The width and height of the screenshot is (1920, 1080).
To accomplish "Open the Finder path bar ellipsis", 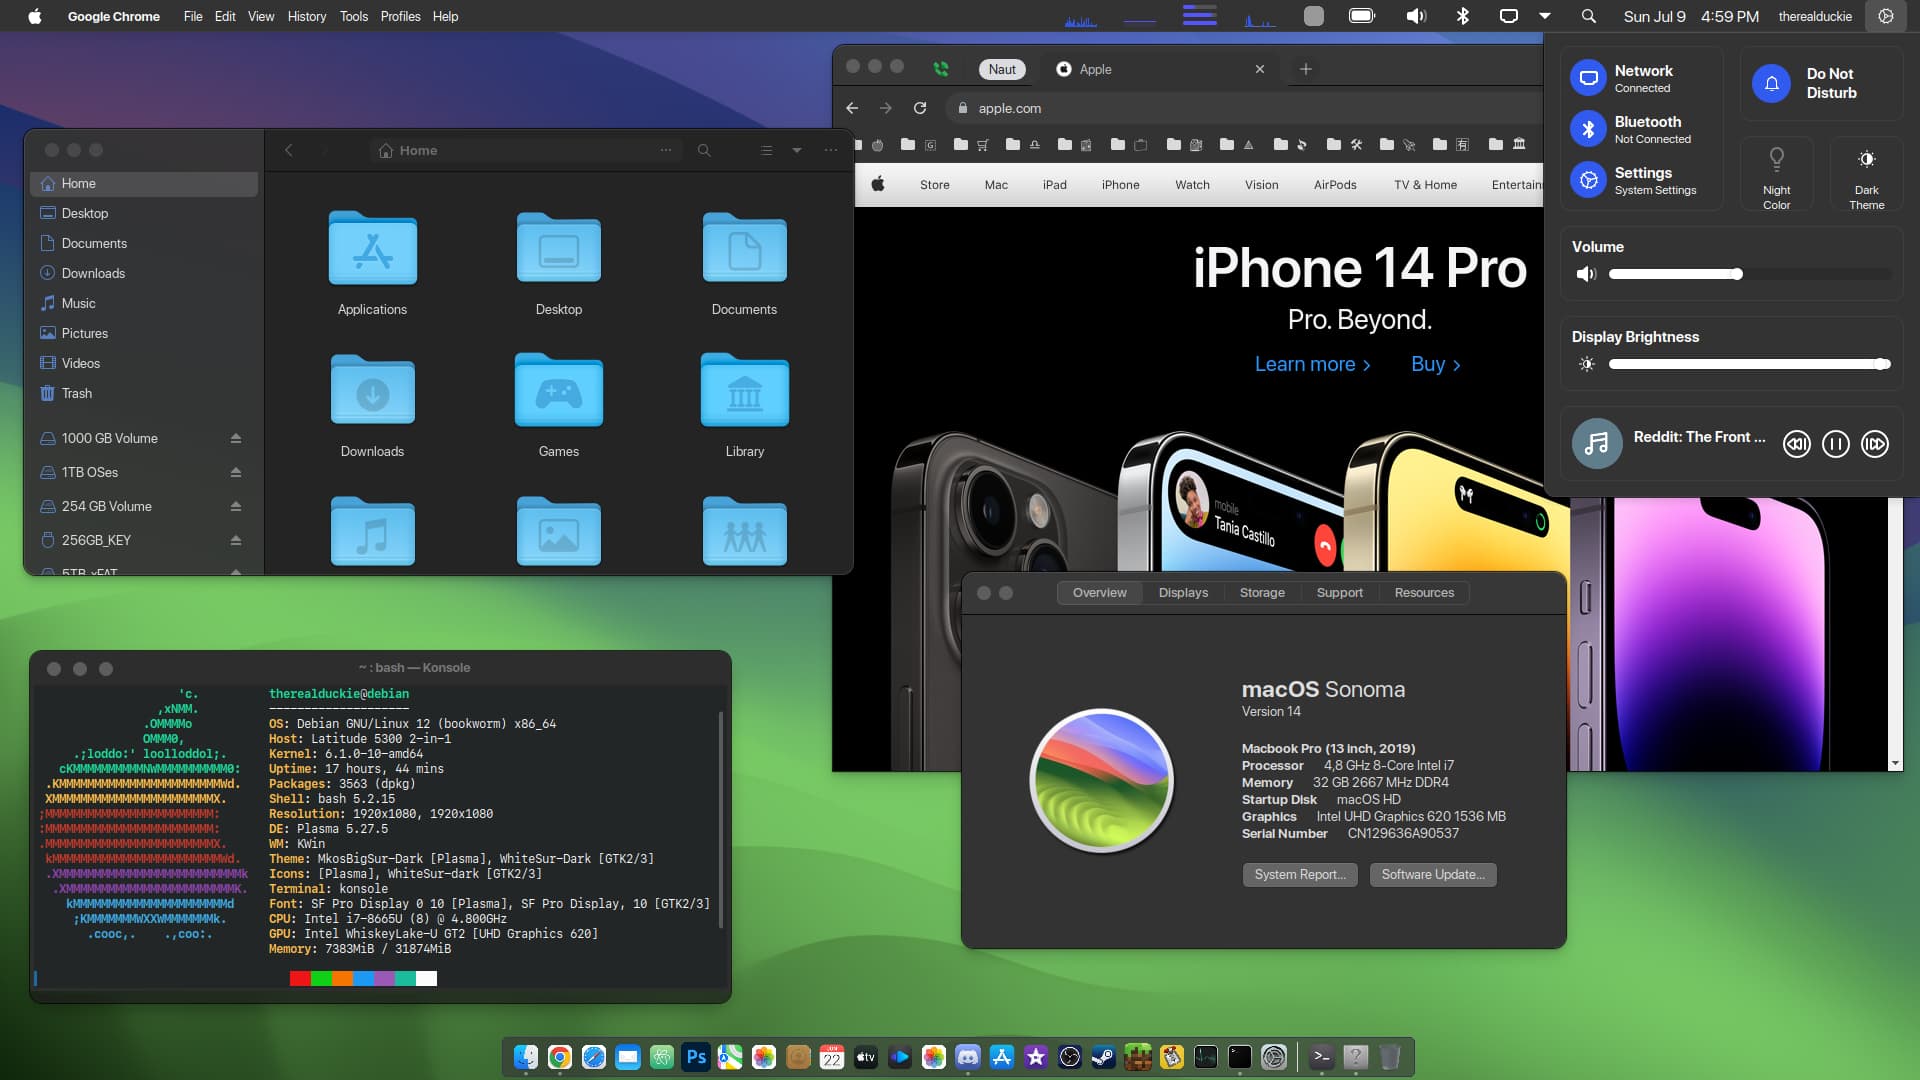I will (666, 150).
